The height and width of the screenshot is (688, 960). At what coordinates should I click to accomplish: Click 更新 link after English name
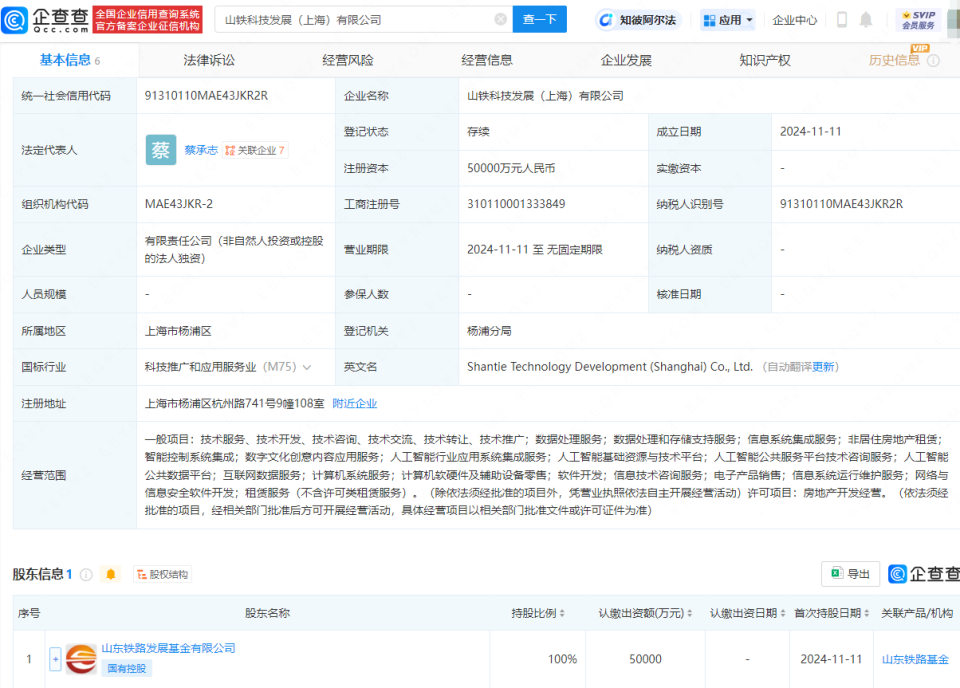click(823, 367)
